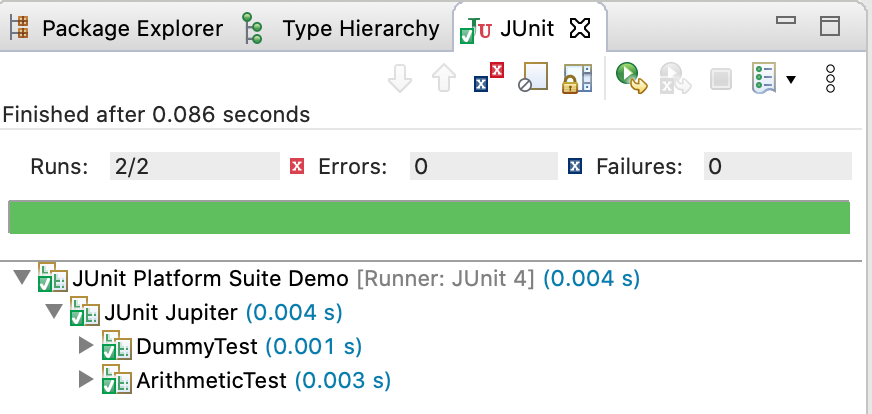
Task: Click the Next Failed Test arrow
Action: 400,78
